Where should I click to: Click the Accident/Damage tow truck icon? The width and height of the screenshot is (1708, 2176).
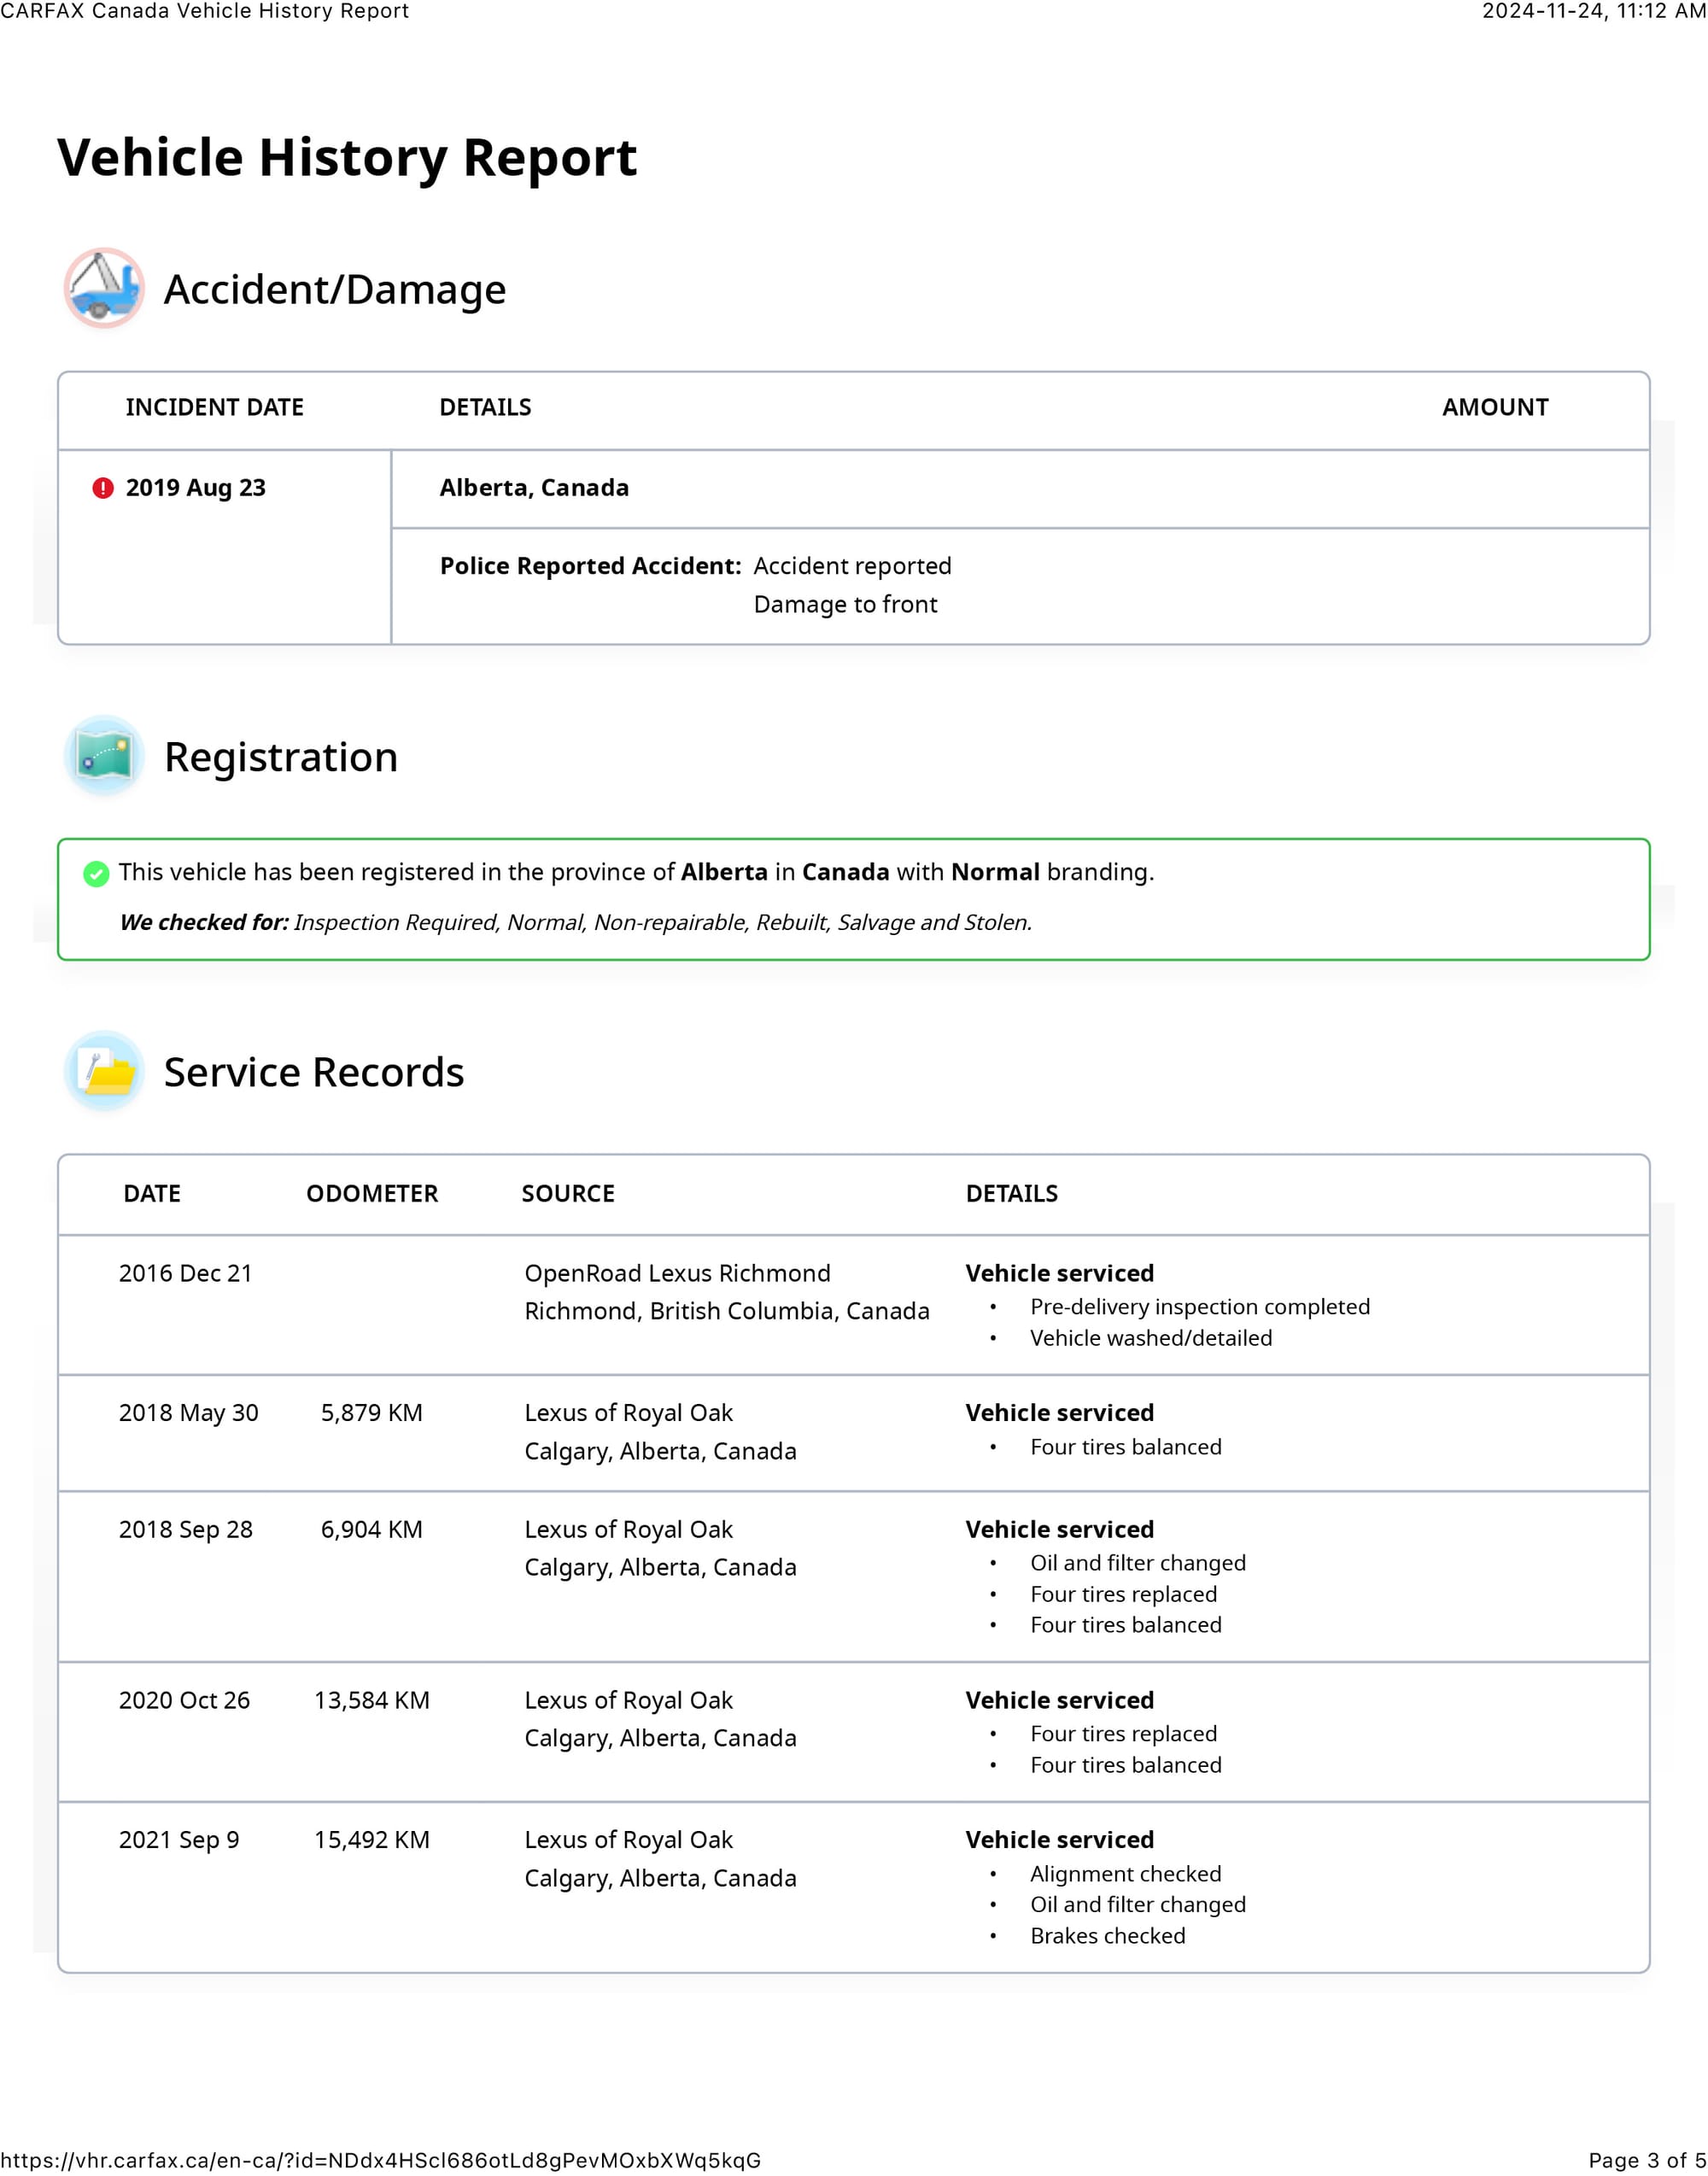click(104, 288)
